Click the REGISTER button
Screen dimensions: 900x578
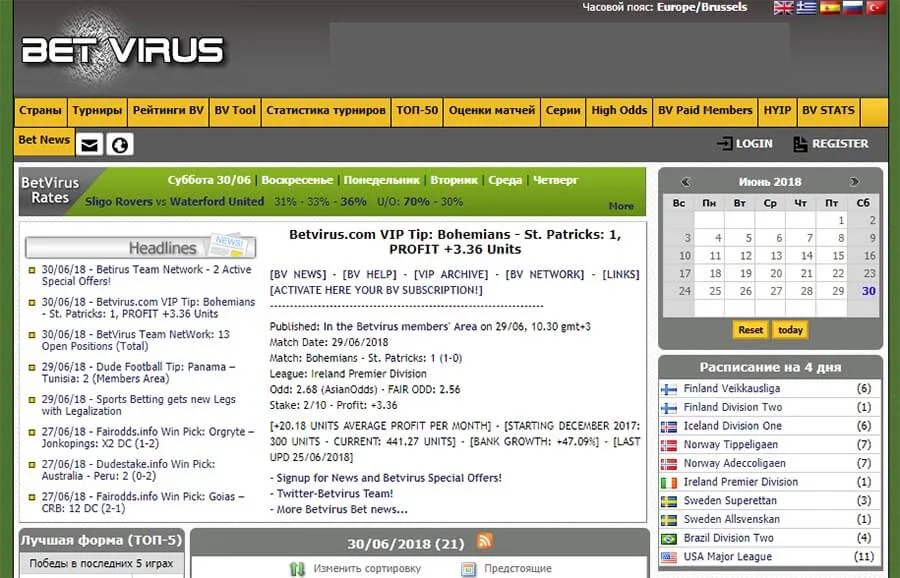point(831,144)
